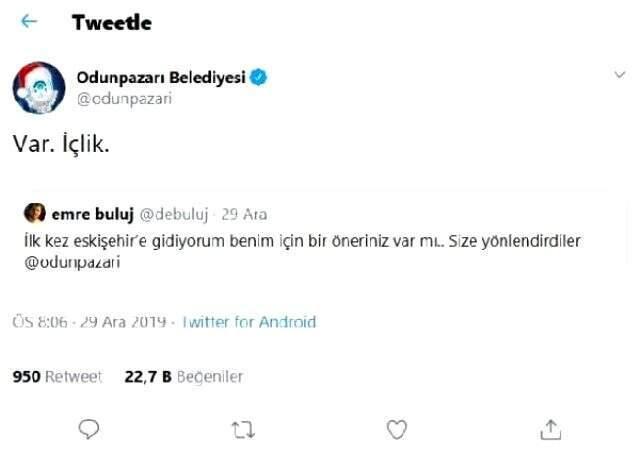
Task: Go back using the left arrow
Action: pyautogui.click(x=28, y=21)
